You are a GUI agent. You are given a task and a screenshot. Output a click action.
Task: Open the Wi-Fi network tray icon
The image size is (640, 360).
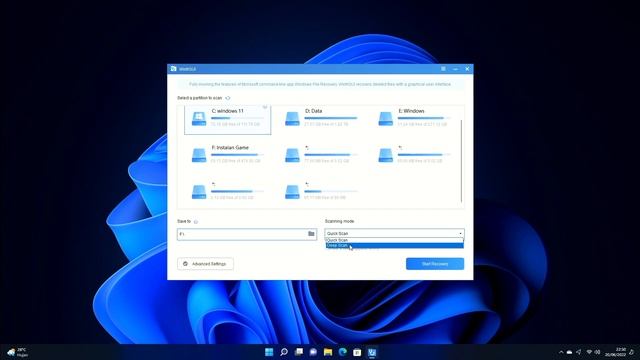click(x=589, y=352)
